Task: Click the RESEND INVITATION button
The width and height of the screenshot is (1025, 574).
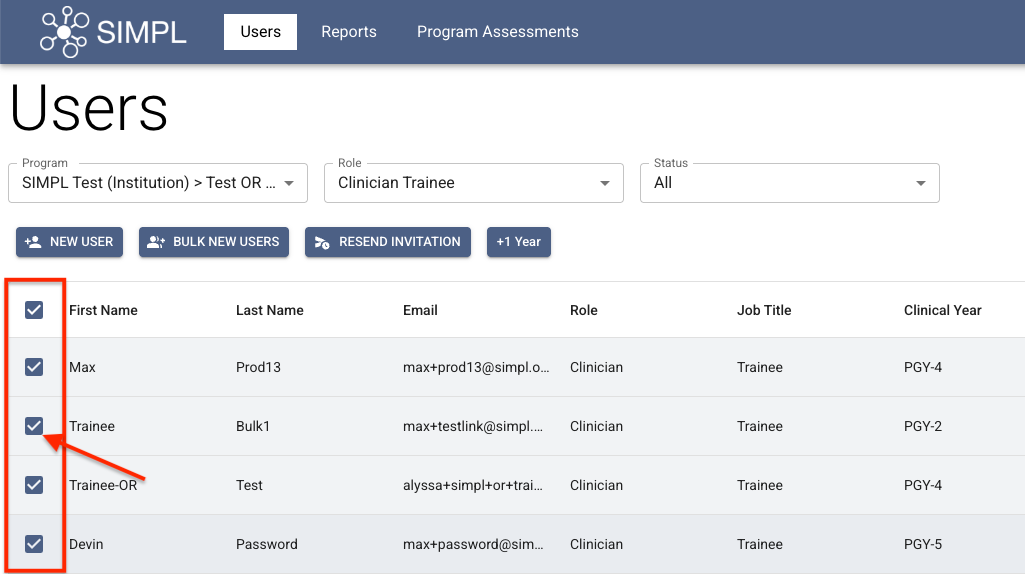Action: [388, 242]
